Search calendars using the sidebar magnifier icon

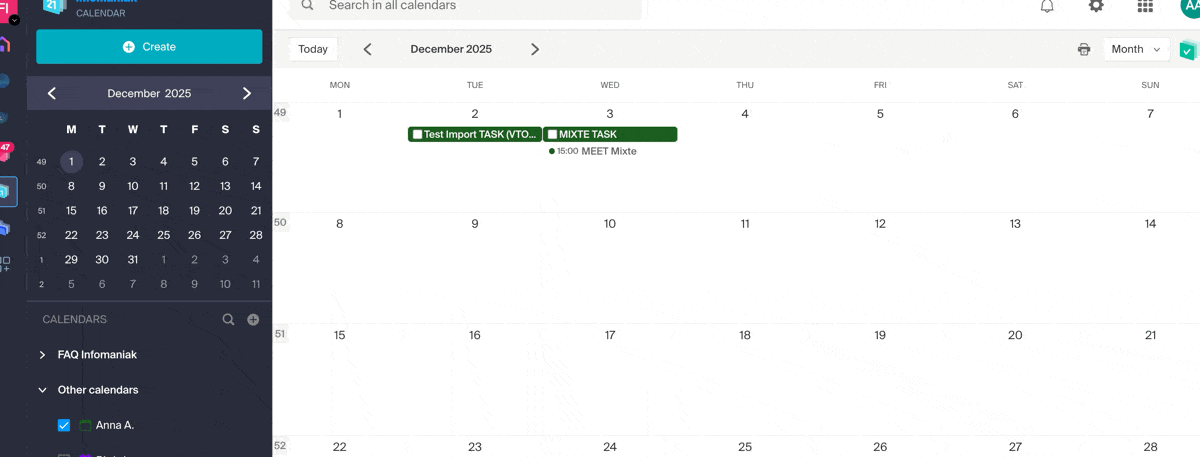pyautogui.click(x=228, y=320)
